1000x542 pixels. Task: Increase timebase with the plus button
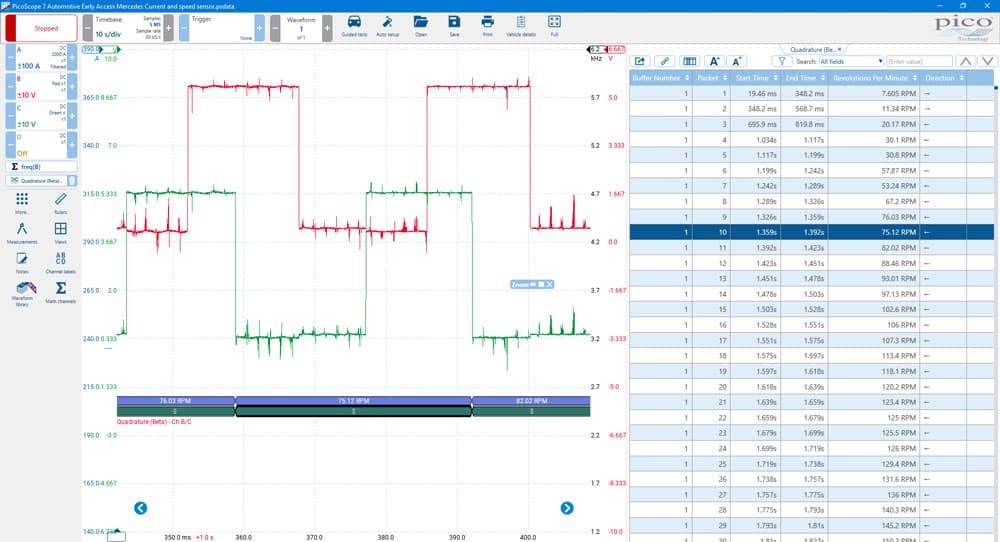pyautogui.click(x=168, y=28)
